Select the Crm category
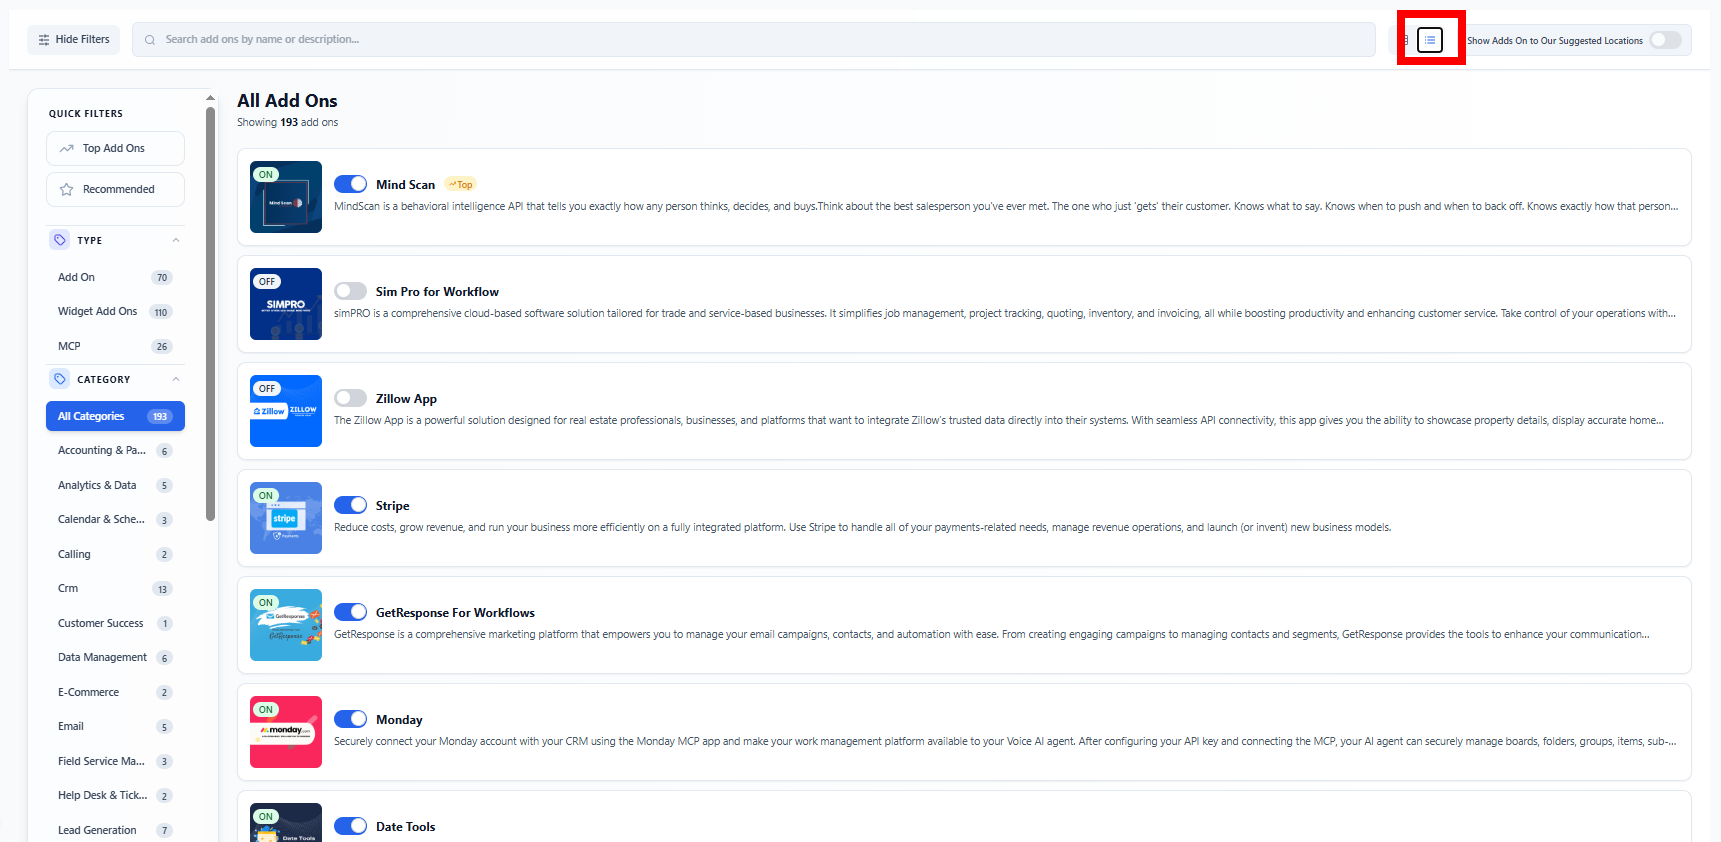 [x=115, y=588]
